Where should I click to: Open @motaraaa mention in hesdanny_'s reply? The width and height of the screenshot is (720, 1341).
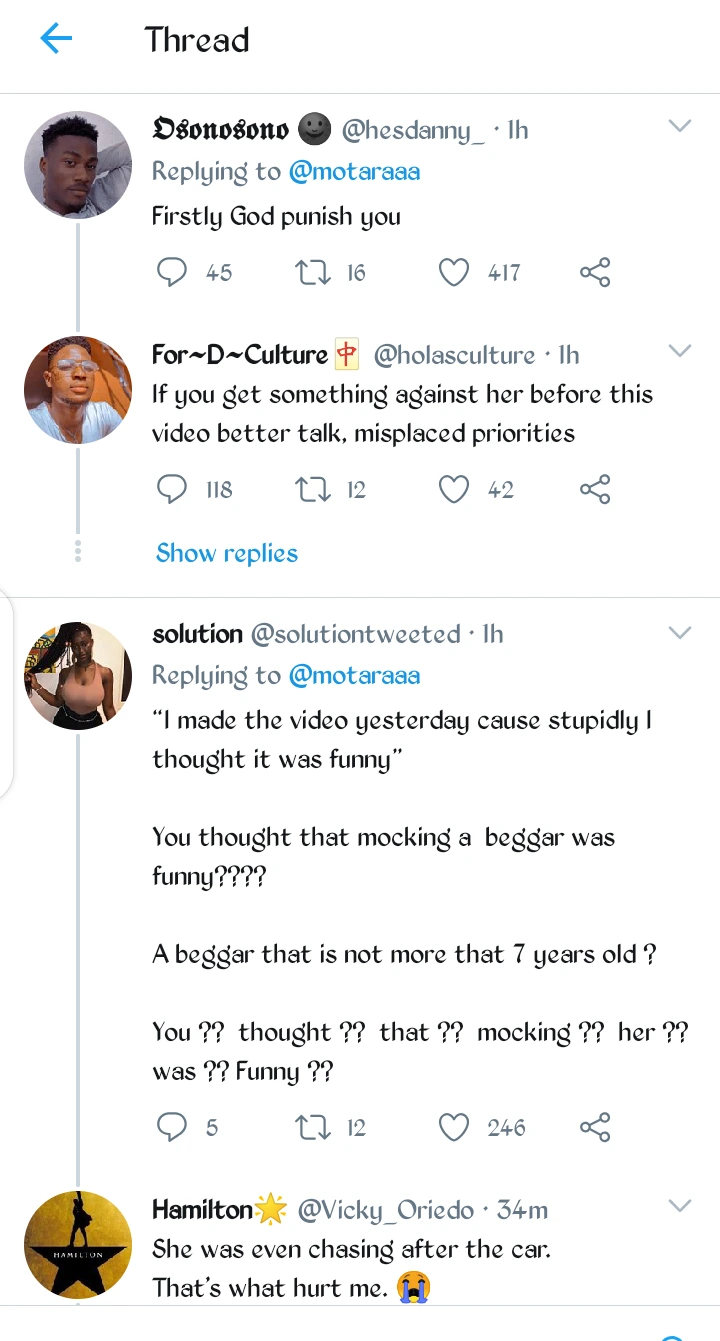(354, 172)
